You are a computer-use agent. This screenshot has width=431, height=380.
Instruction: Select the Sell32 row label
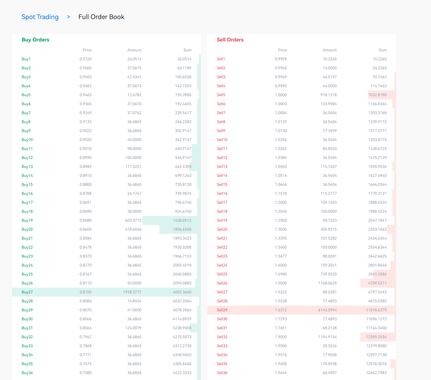tap(222, 337)
